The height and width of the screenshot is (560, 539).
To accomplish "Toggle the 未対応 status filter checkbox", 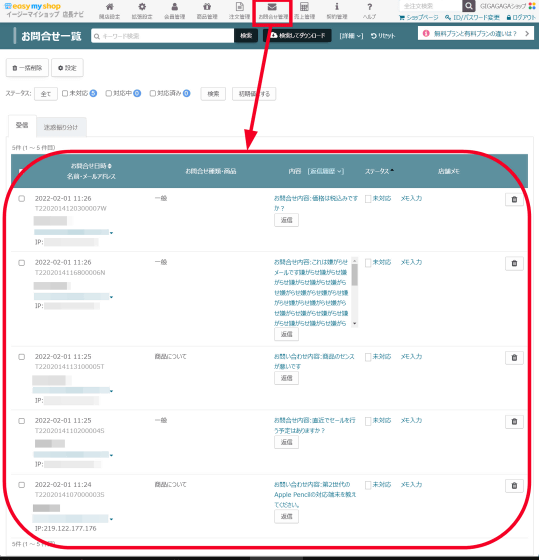I will point(65,93).
